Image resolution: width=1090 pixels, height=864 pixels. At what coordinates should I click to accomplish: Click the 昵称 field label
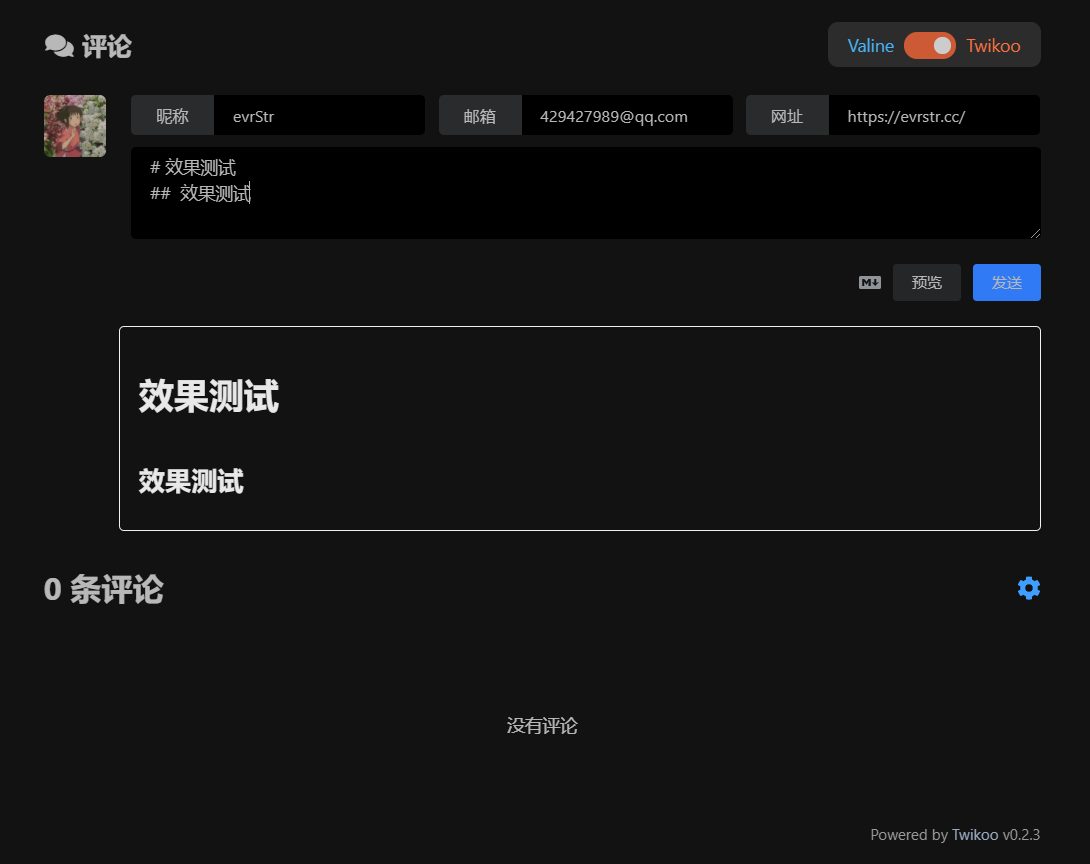172,115
